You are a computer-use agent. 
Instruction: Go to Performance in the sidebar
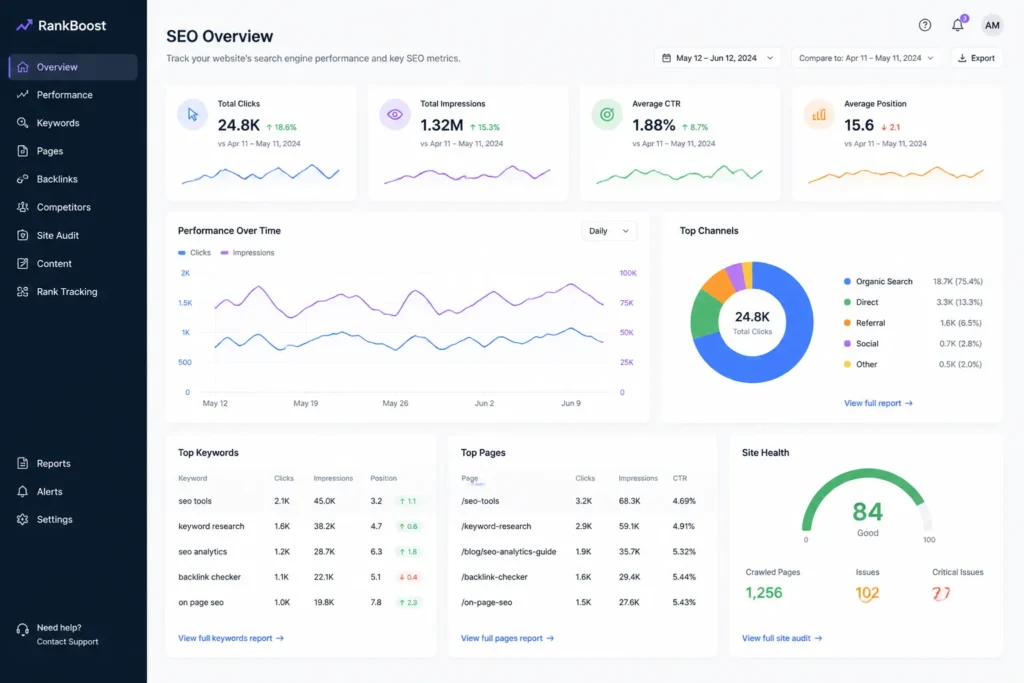73,95
